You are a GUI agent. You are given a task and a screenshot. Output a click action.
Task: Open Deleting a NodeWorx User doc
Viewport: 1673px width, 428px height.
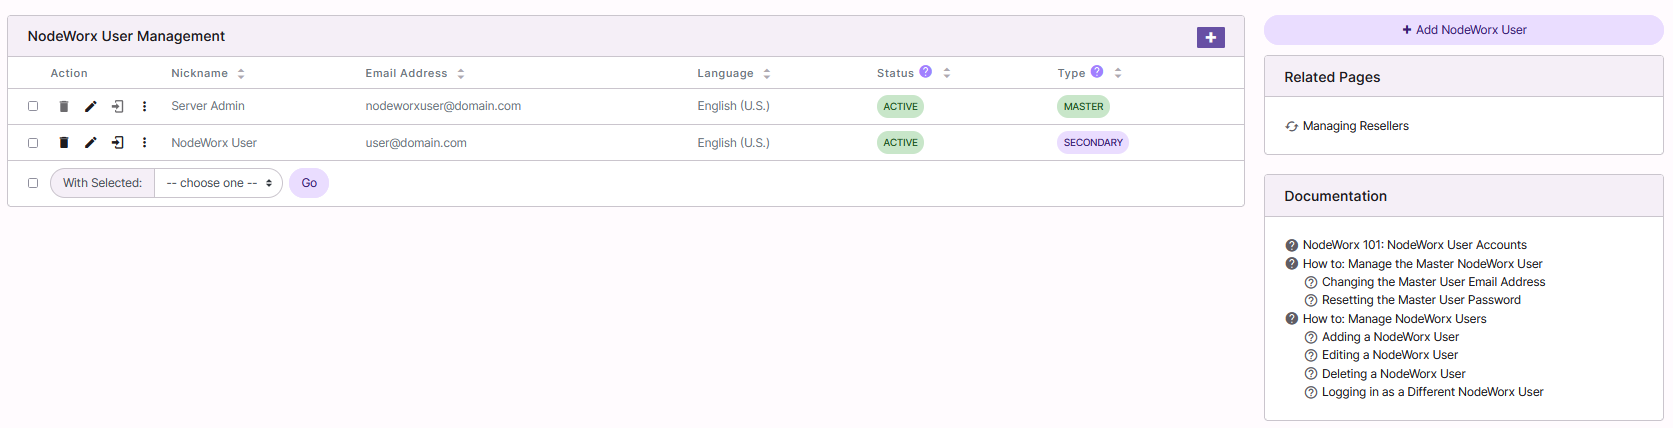pyautogui.click(x=1393, y=374)
